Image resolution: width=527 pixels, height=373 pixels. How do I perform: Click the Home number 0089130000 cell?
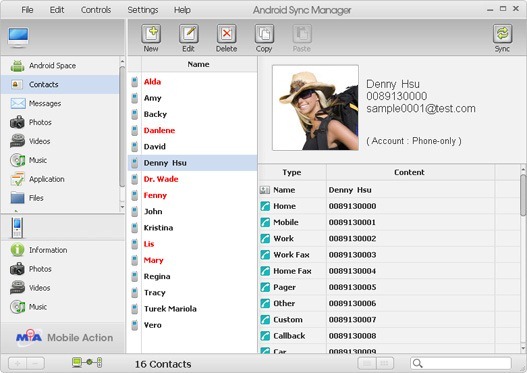410,206
